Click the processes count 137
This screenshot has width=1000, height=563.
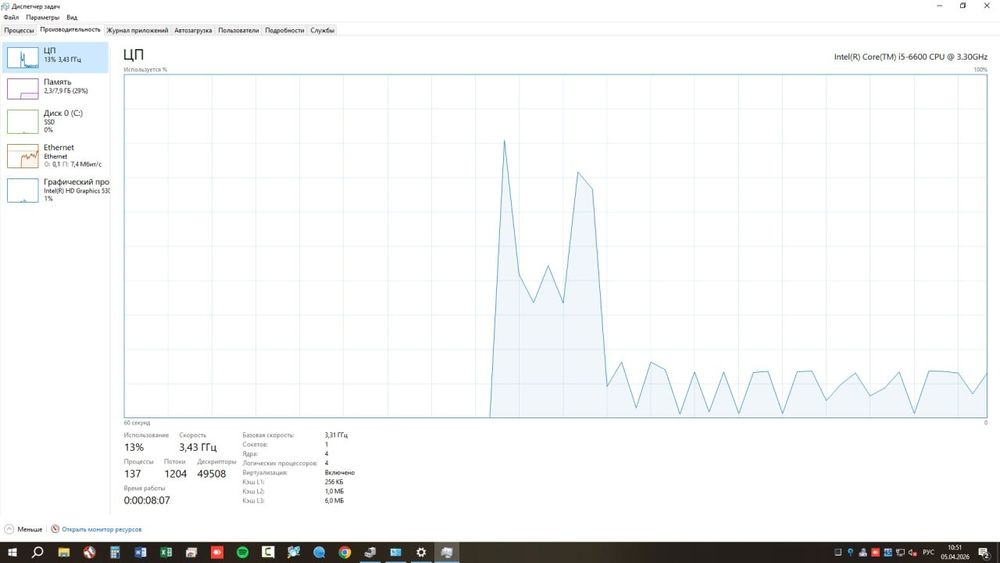coord(133,474)
